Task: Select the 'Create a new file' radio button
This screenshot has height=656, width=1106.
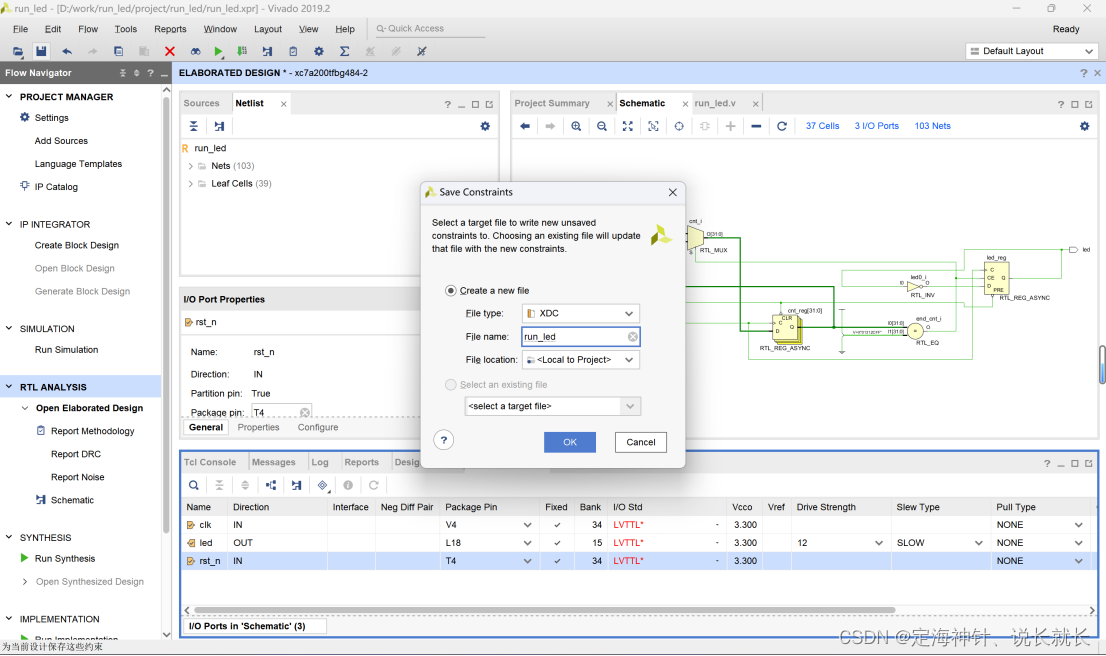Action: (451, 291)
